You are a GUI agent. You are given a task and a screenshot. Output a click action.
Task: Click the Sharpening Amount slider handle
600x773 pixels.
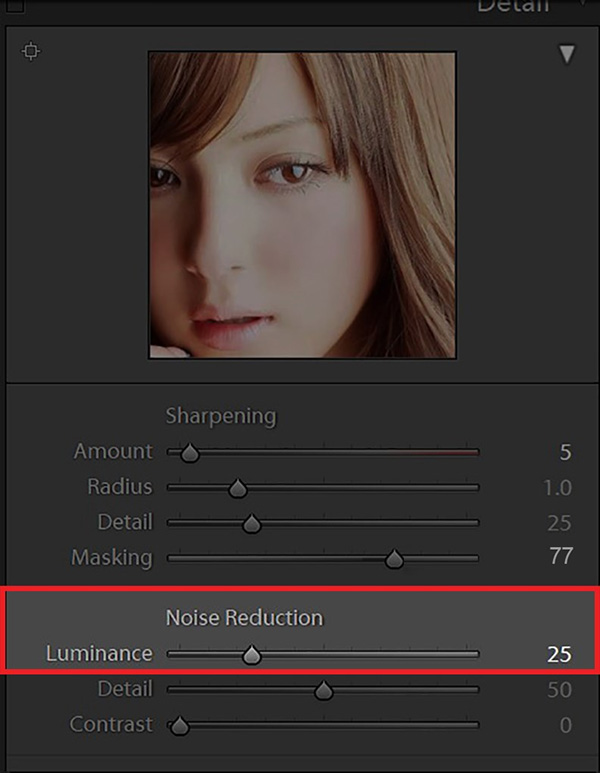(189, 453)
